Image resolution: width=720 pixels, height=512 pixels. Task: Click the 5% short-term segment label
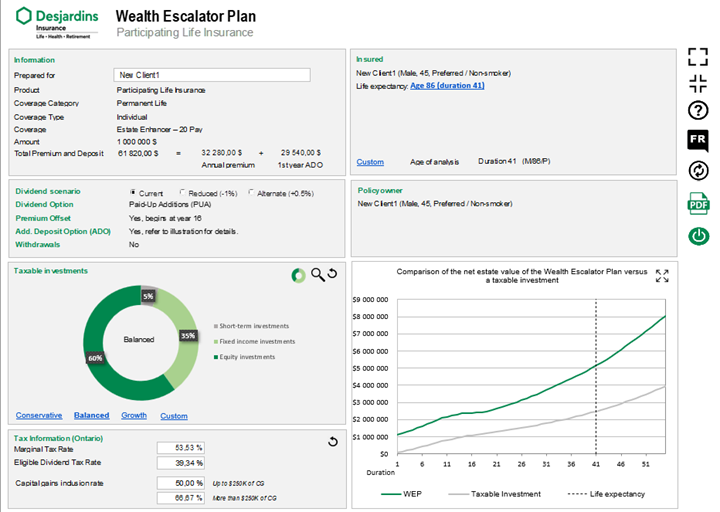[148, 296]
